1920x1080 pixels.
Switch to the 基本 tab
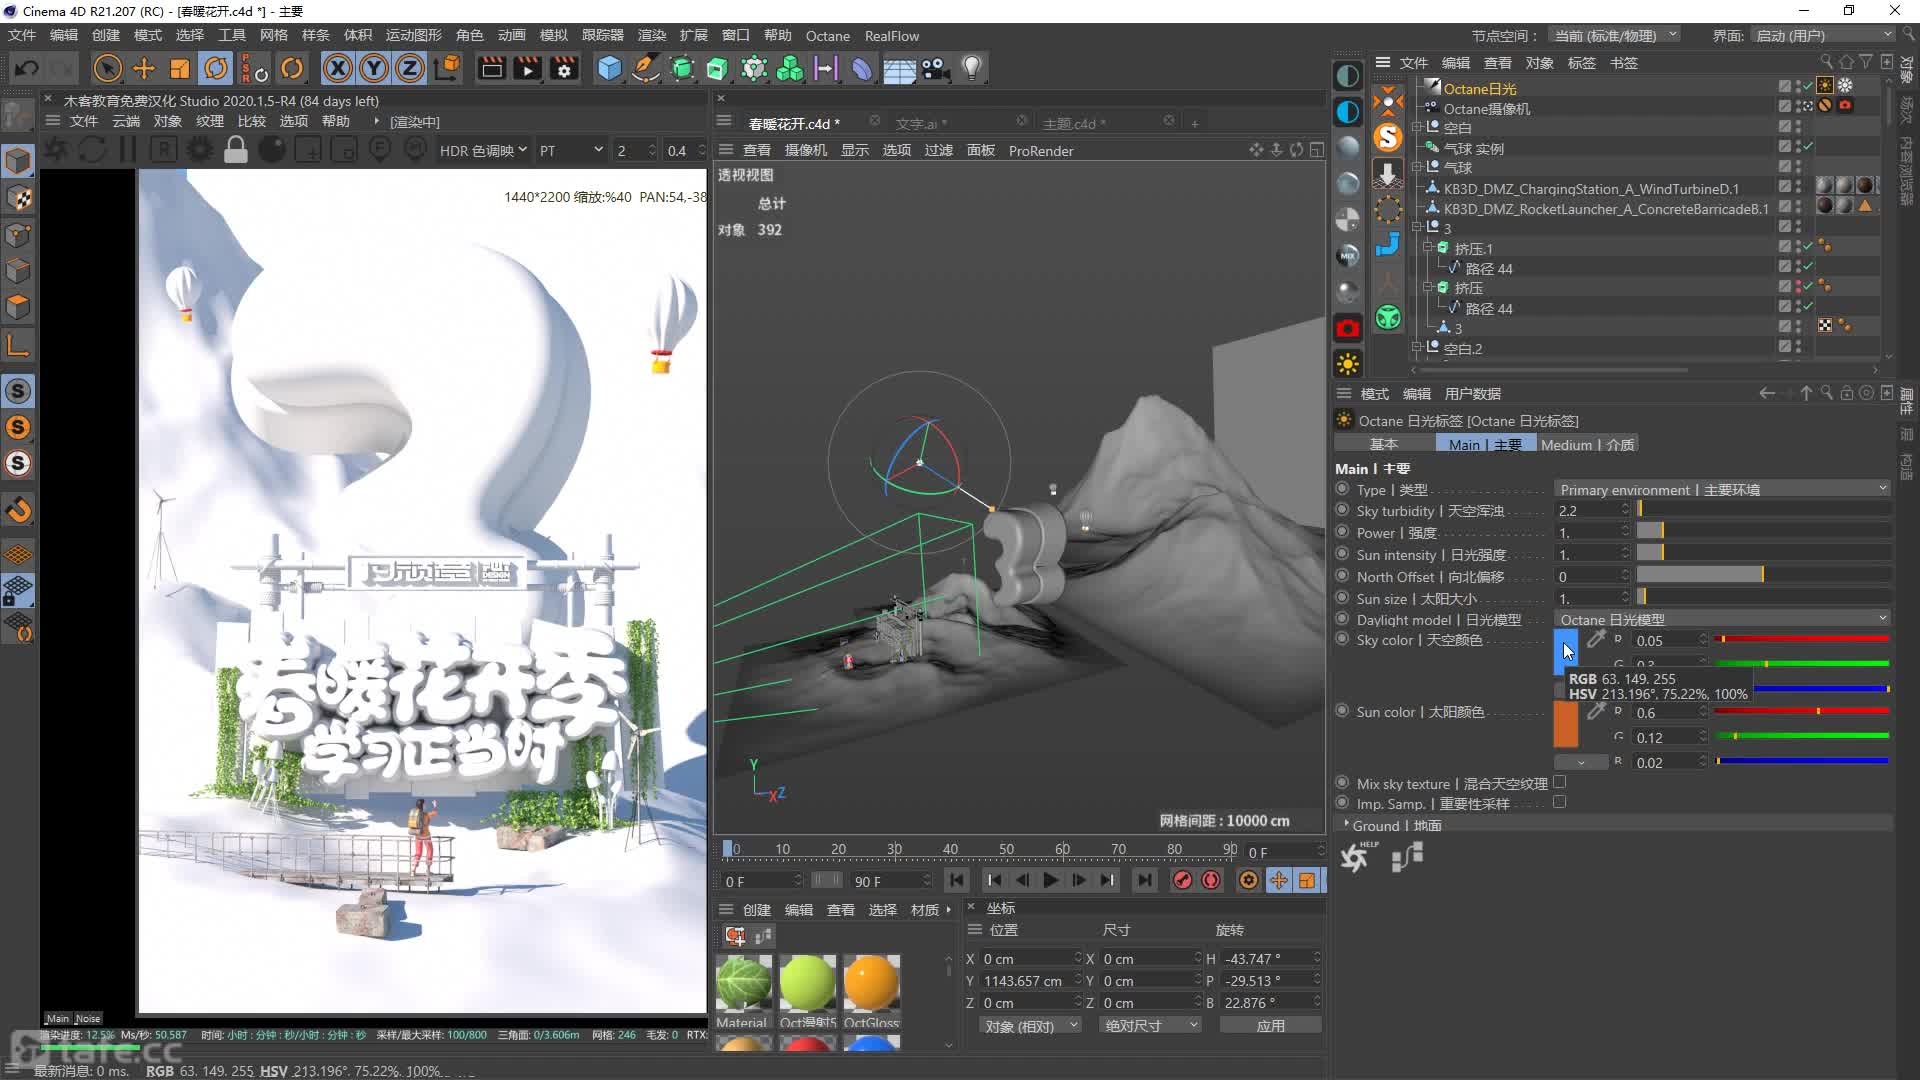(1384, 444)
